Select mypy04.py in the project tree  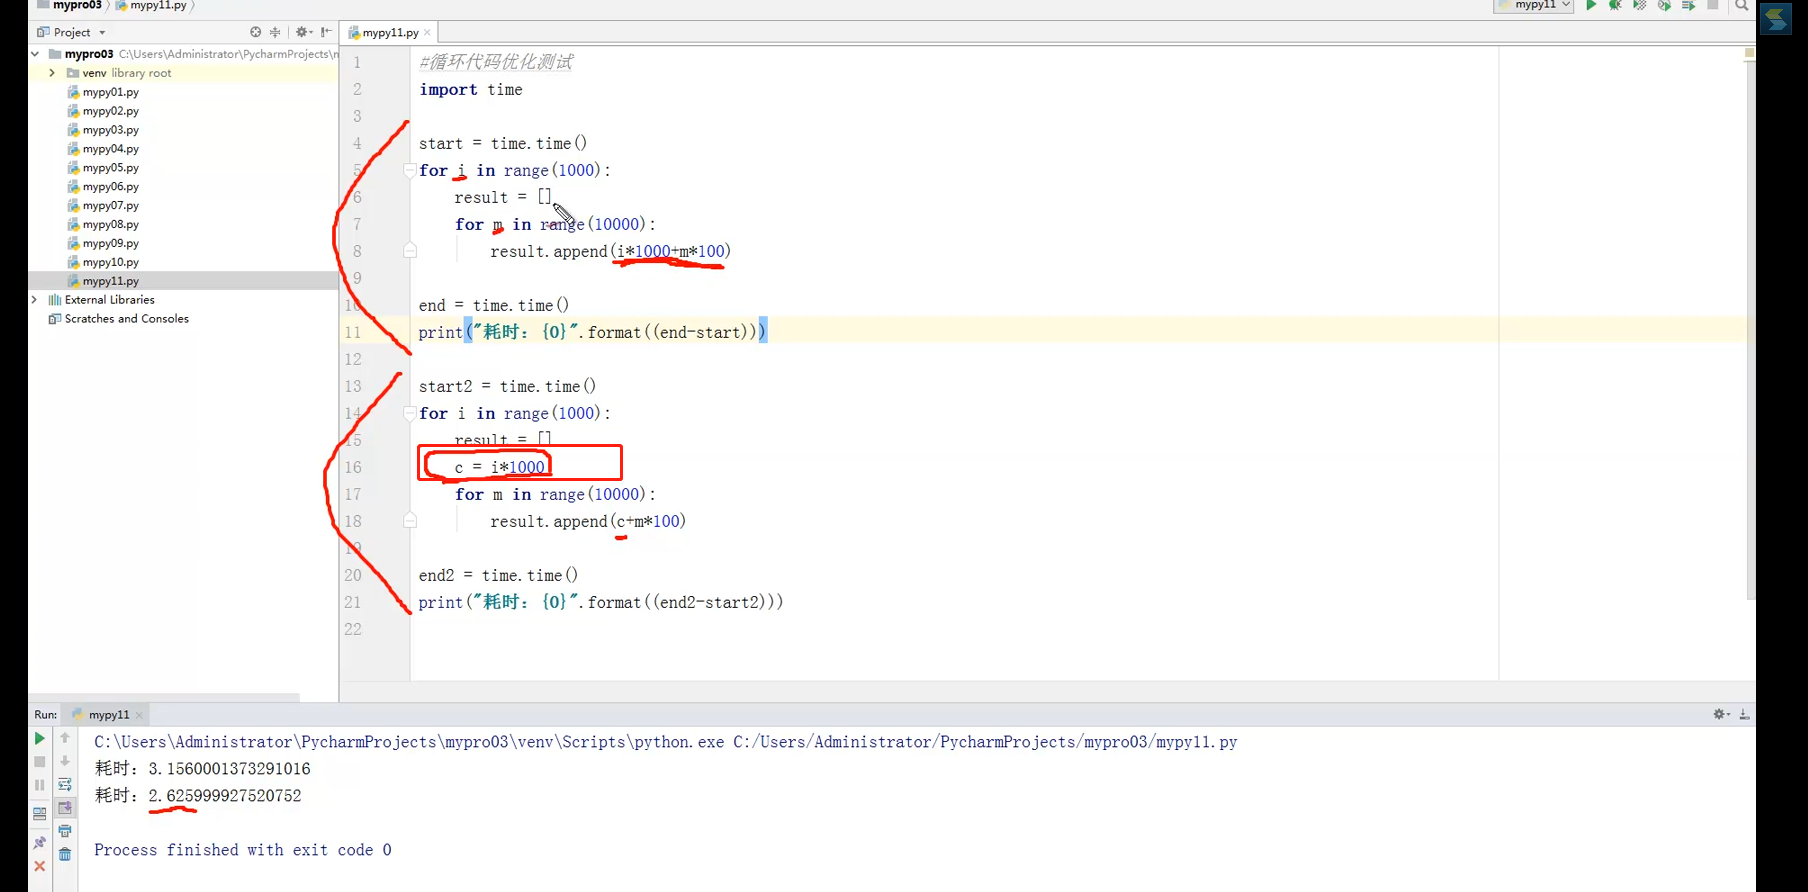pos(110,149)
